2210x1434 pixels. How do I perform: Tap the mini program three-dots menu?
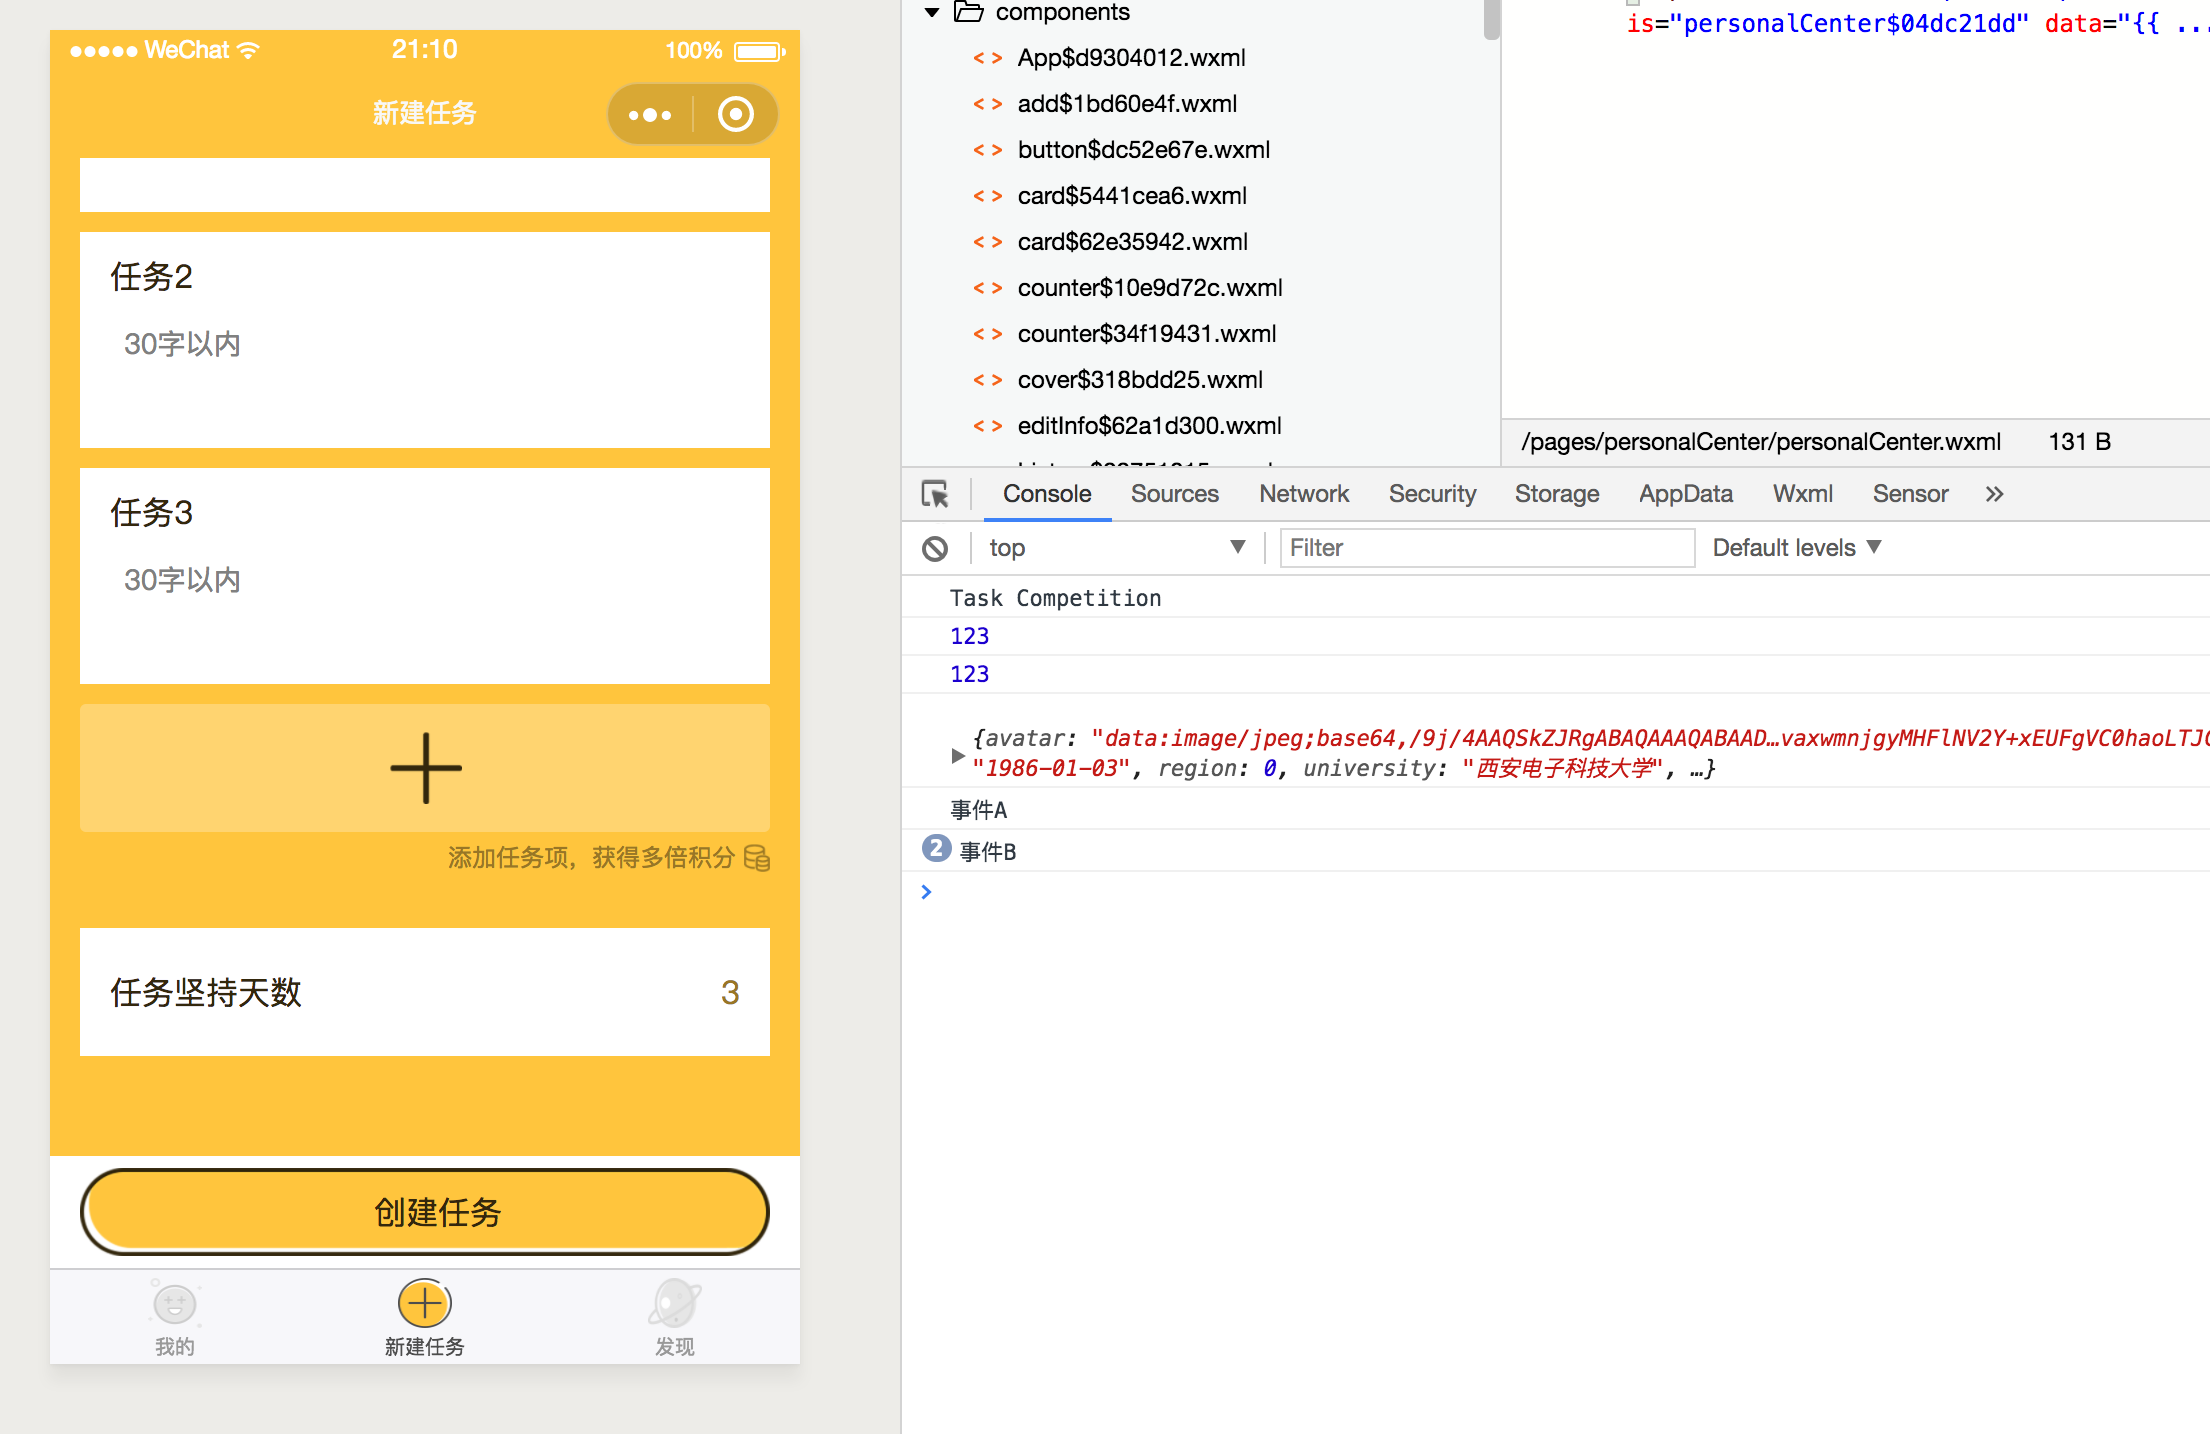tap(650, 115)
